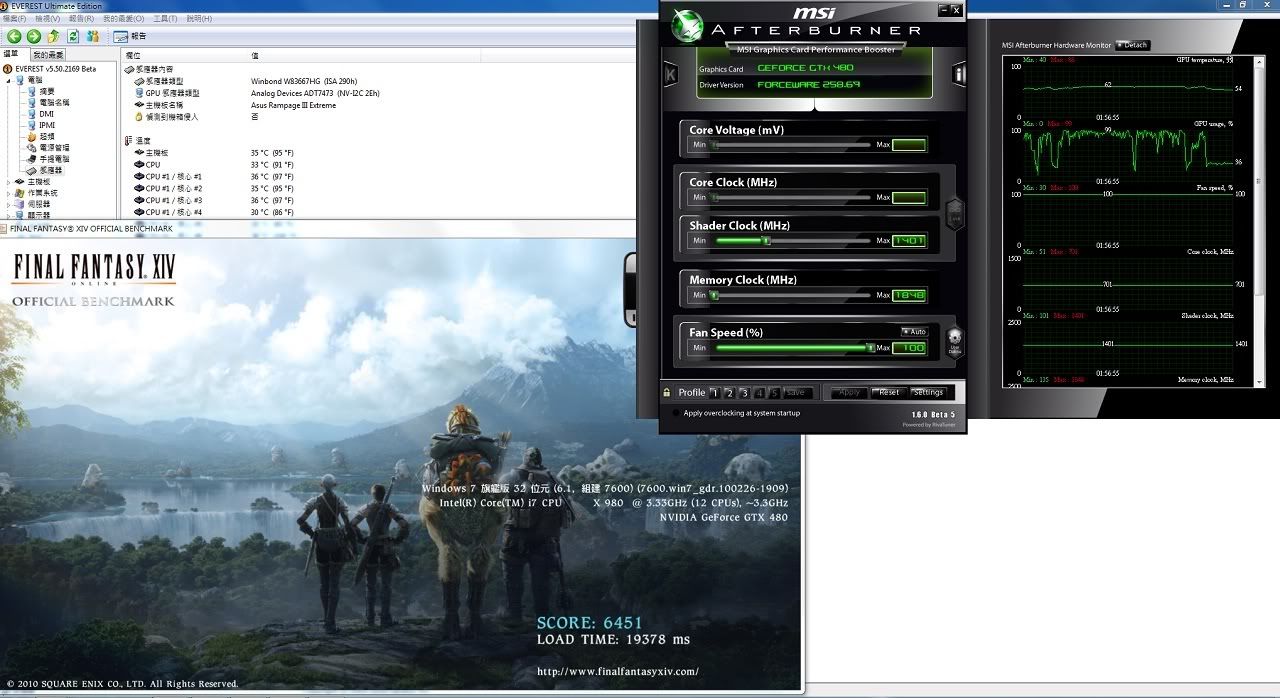Click the Core Voltage value field
The image size is (1280, 698).
[x=908, y=145]
